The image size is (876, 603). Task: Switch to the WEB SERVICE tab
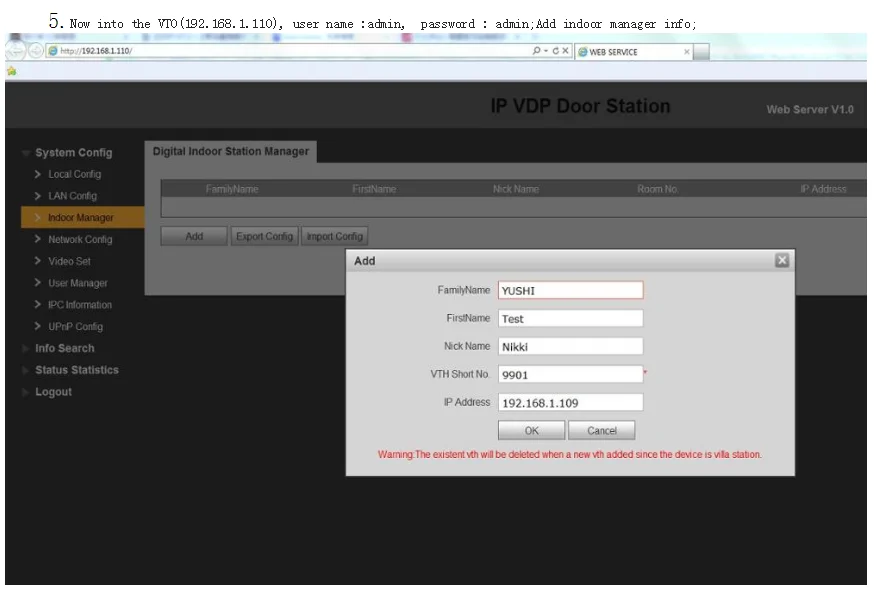point(633,52)
